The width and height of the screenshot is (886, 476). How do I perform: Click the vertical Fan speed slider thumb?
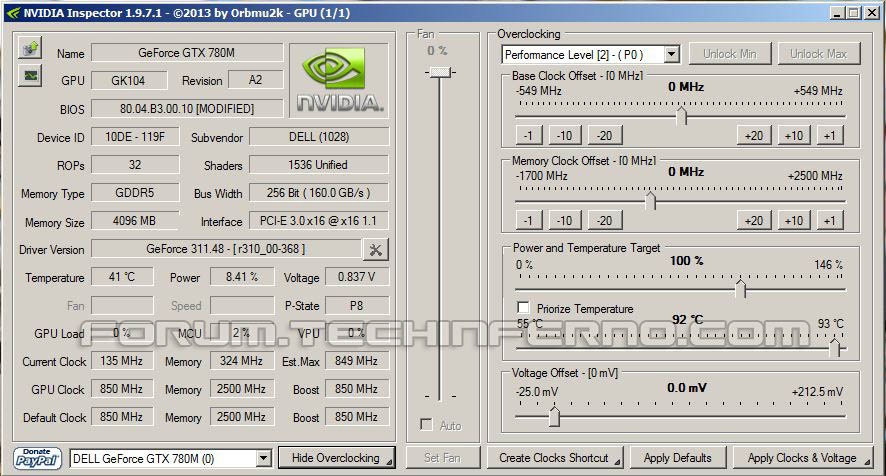pos(440,72)
